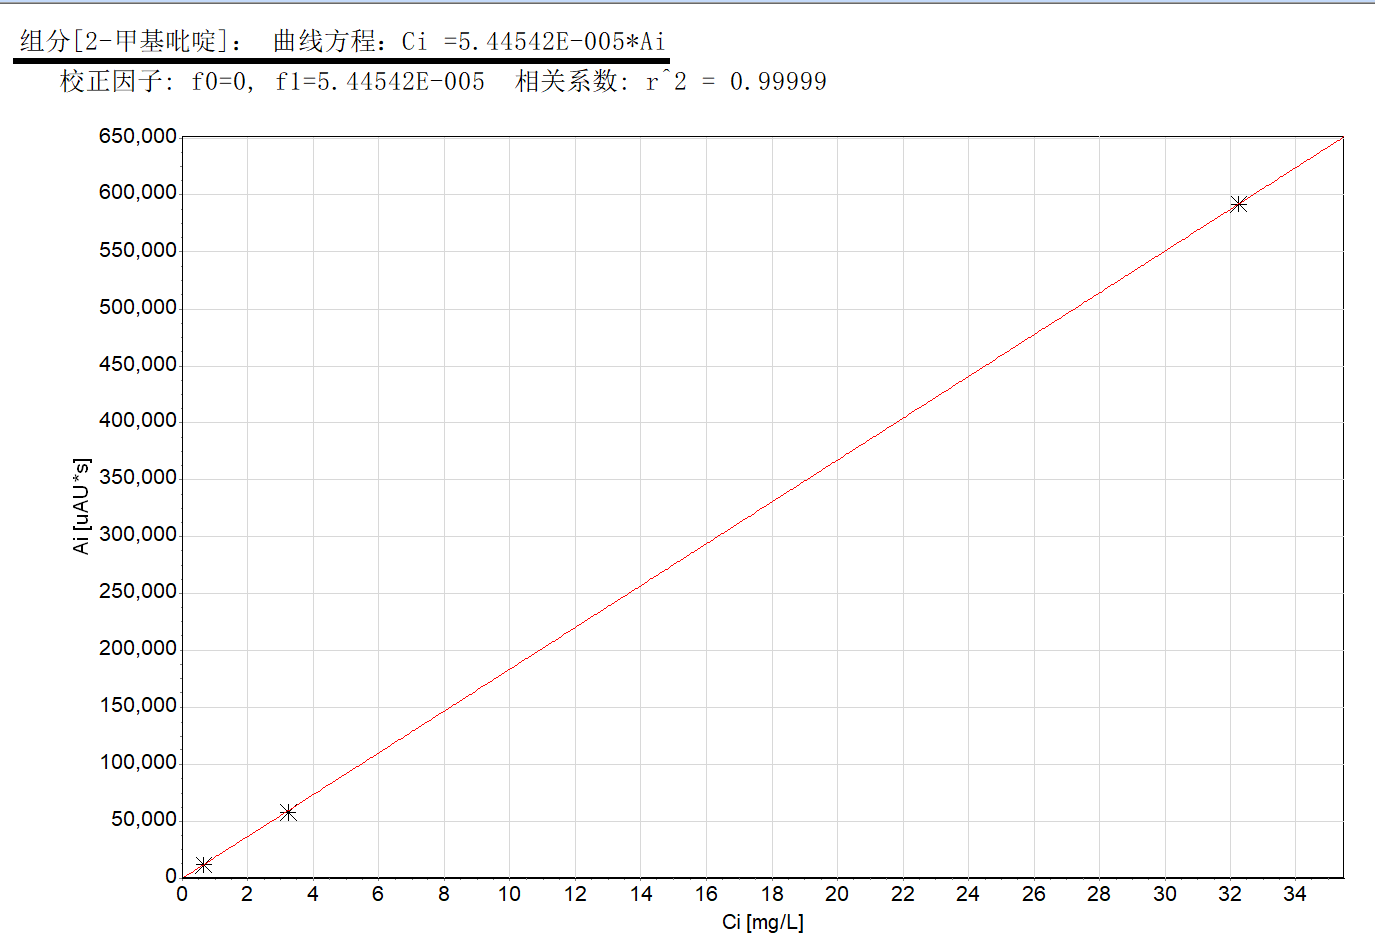Click the 0 label at the X-axis origin
This screenshot has width=1375, height=934.
tap(182, 894)
